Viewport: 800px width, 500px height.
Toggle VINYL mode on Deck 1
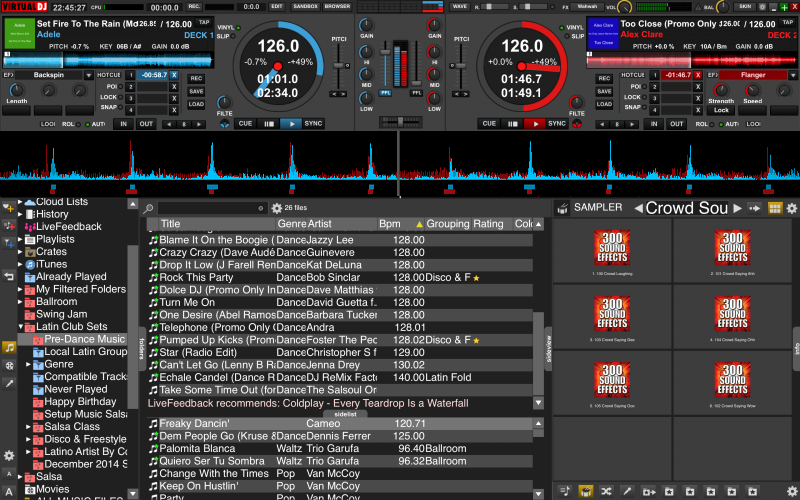click(x=229, y=28)
